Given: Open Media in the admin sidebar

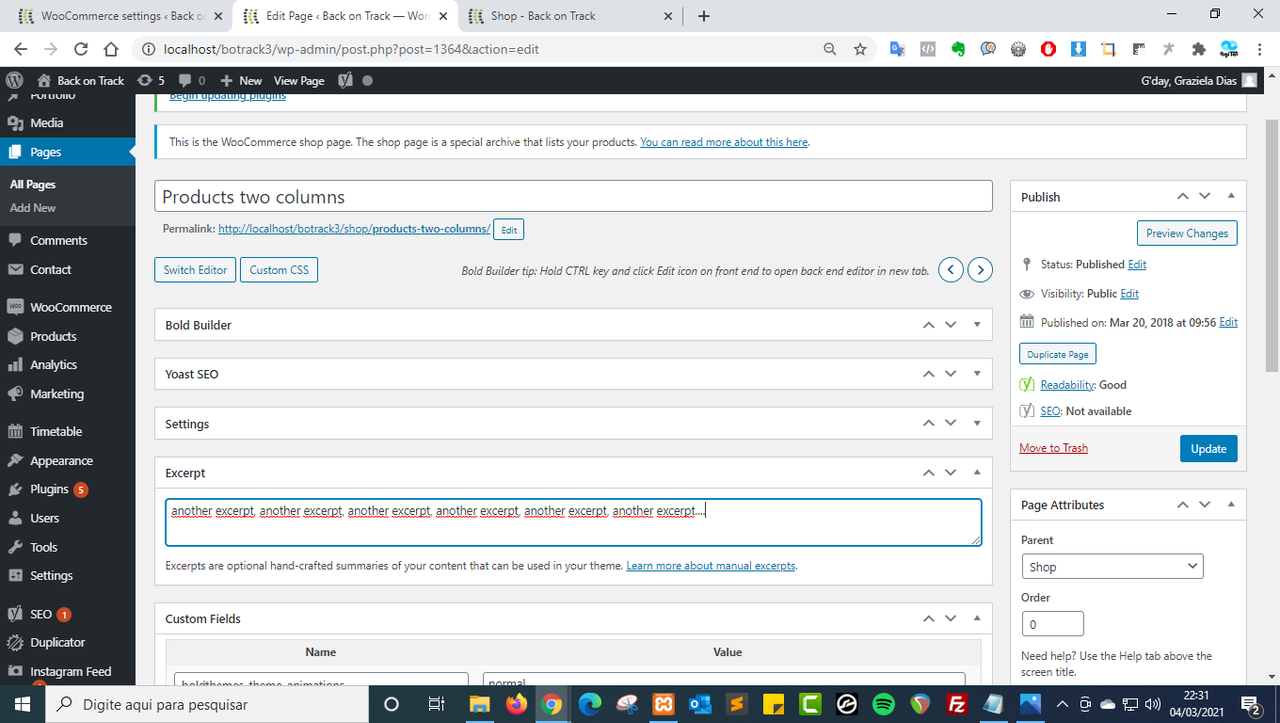Looking at the screenshot, I should coord(46,123).
